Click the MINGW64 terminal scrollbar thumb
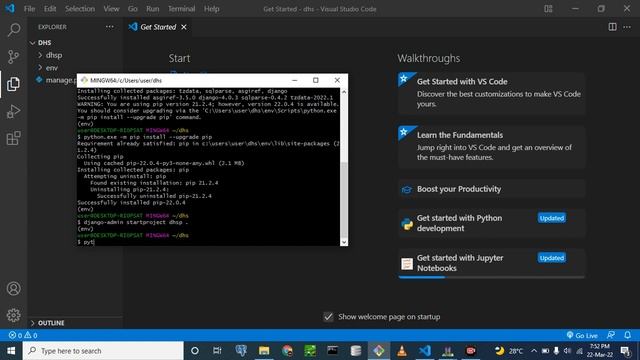 pos(344,200)
